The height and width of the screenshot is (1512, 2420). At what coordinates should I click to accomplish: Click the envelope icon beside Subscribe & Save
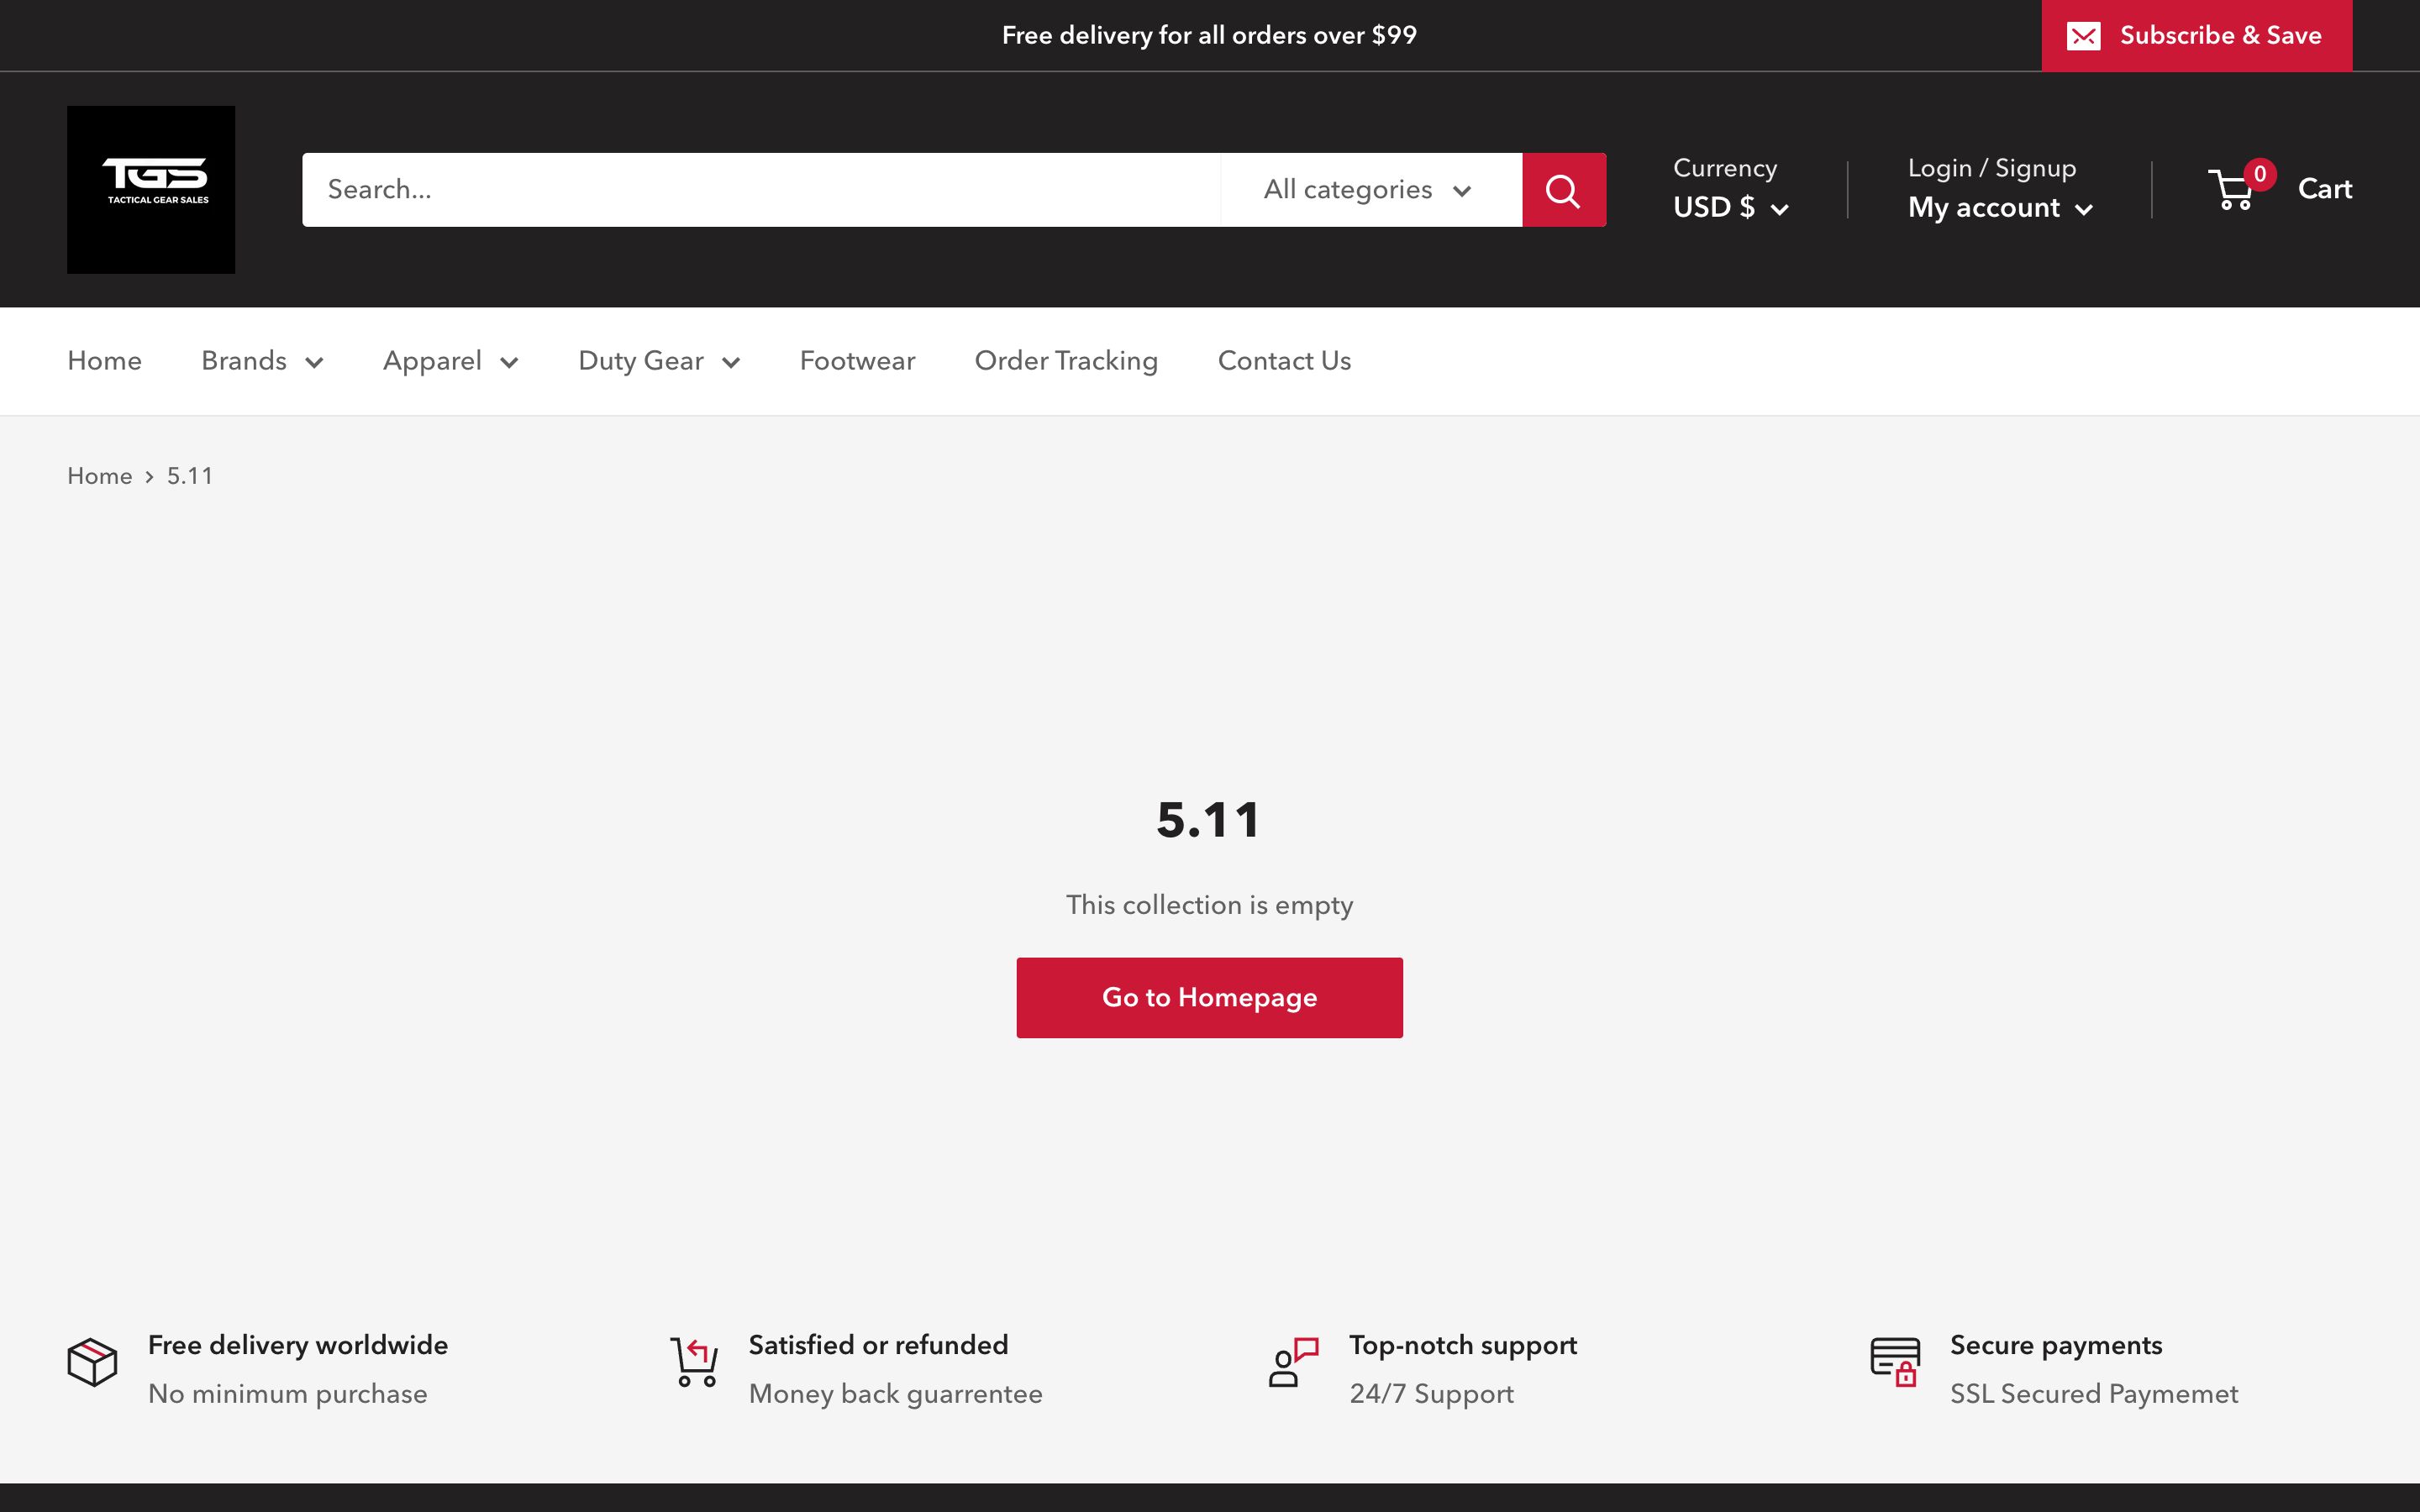click(x=2083, y=36)
